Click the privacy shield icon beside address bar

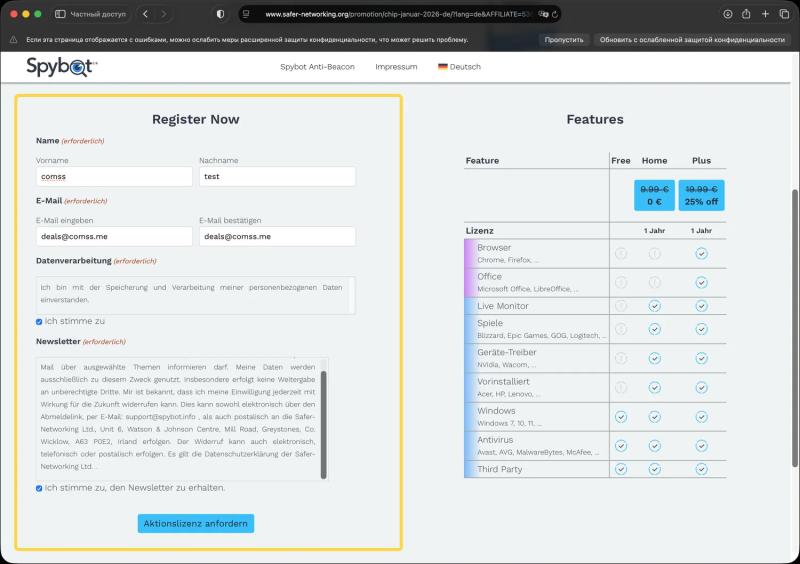(220, 14)
